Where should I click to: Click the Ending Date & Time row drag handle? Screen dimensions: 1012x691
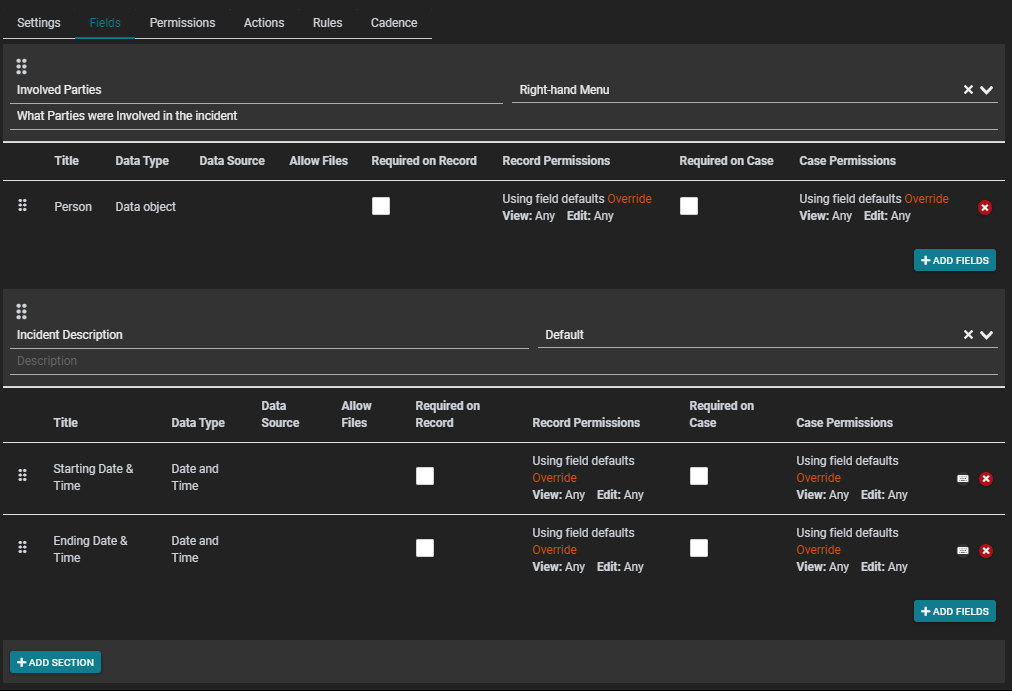(x=22, y=547)
